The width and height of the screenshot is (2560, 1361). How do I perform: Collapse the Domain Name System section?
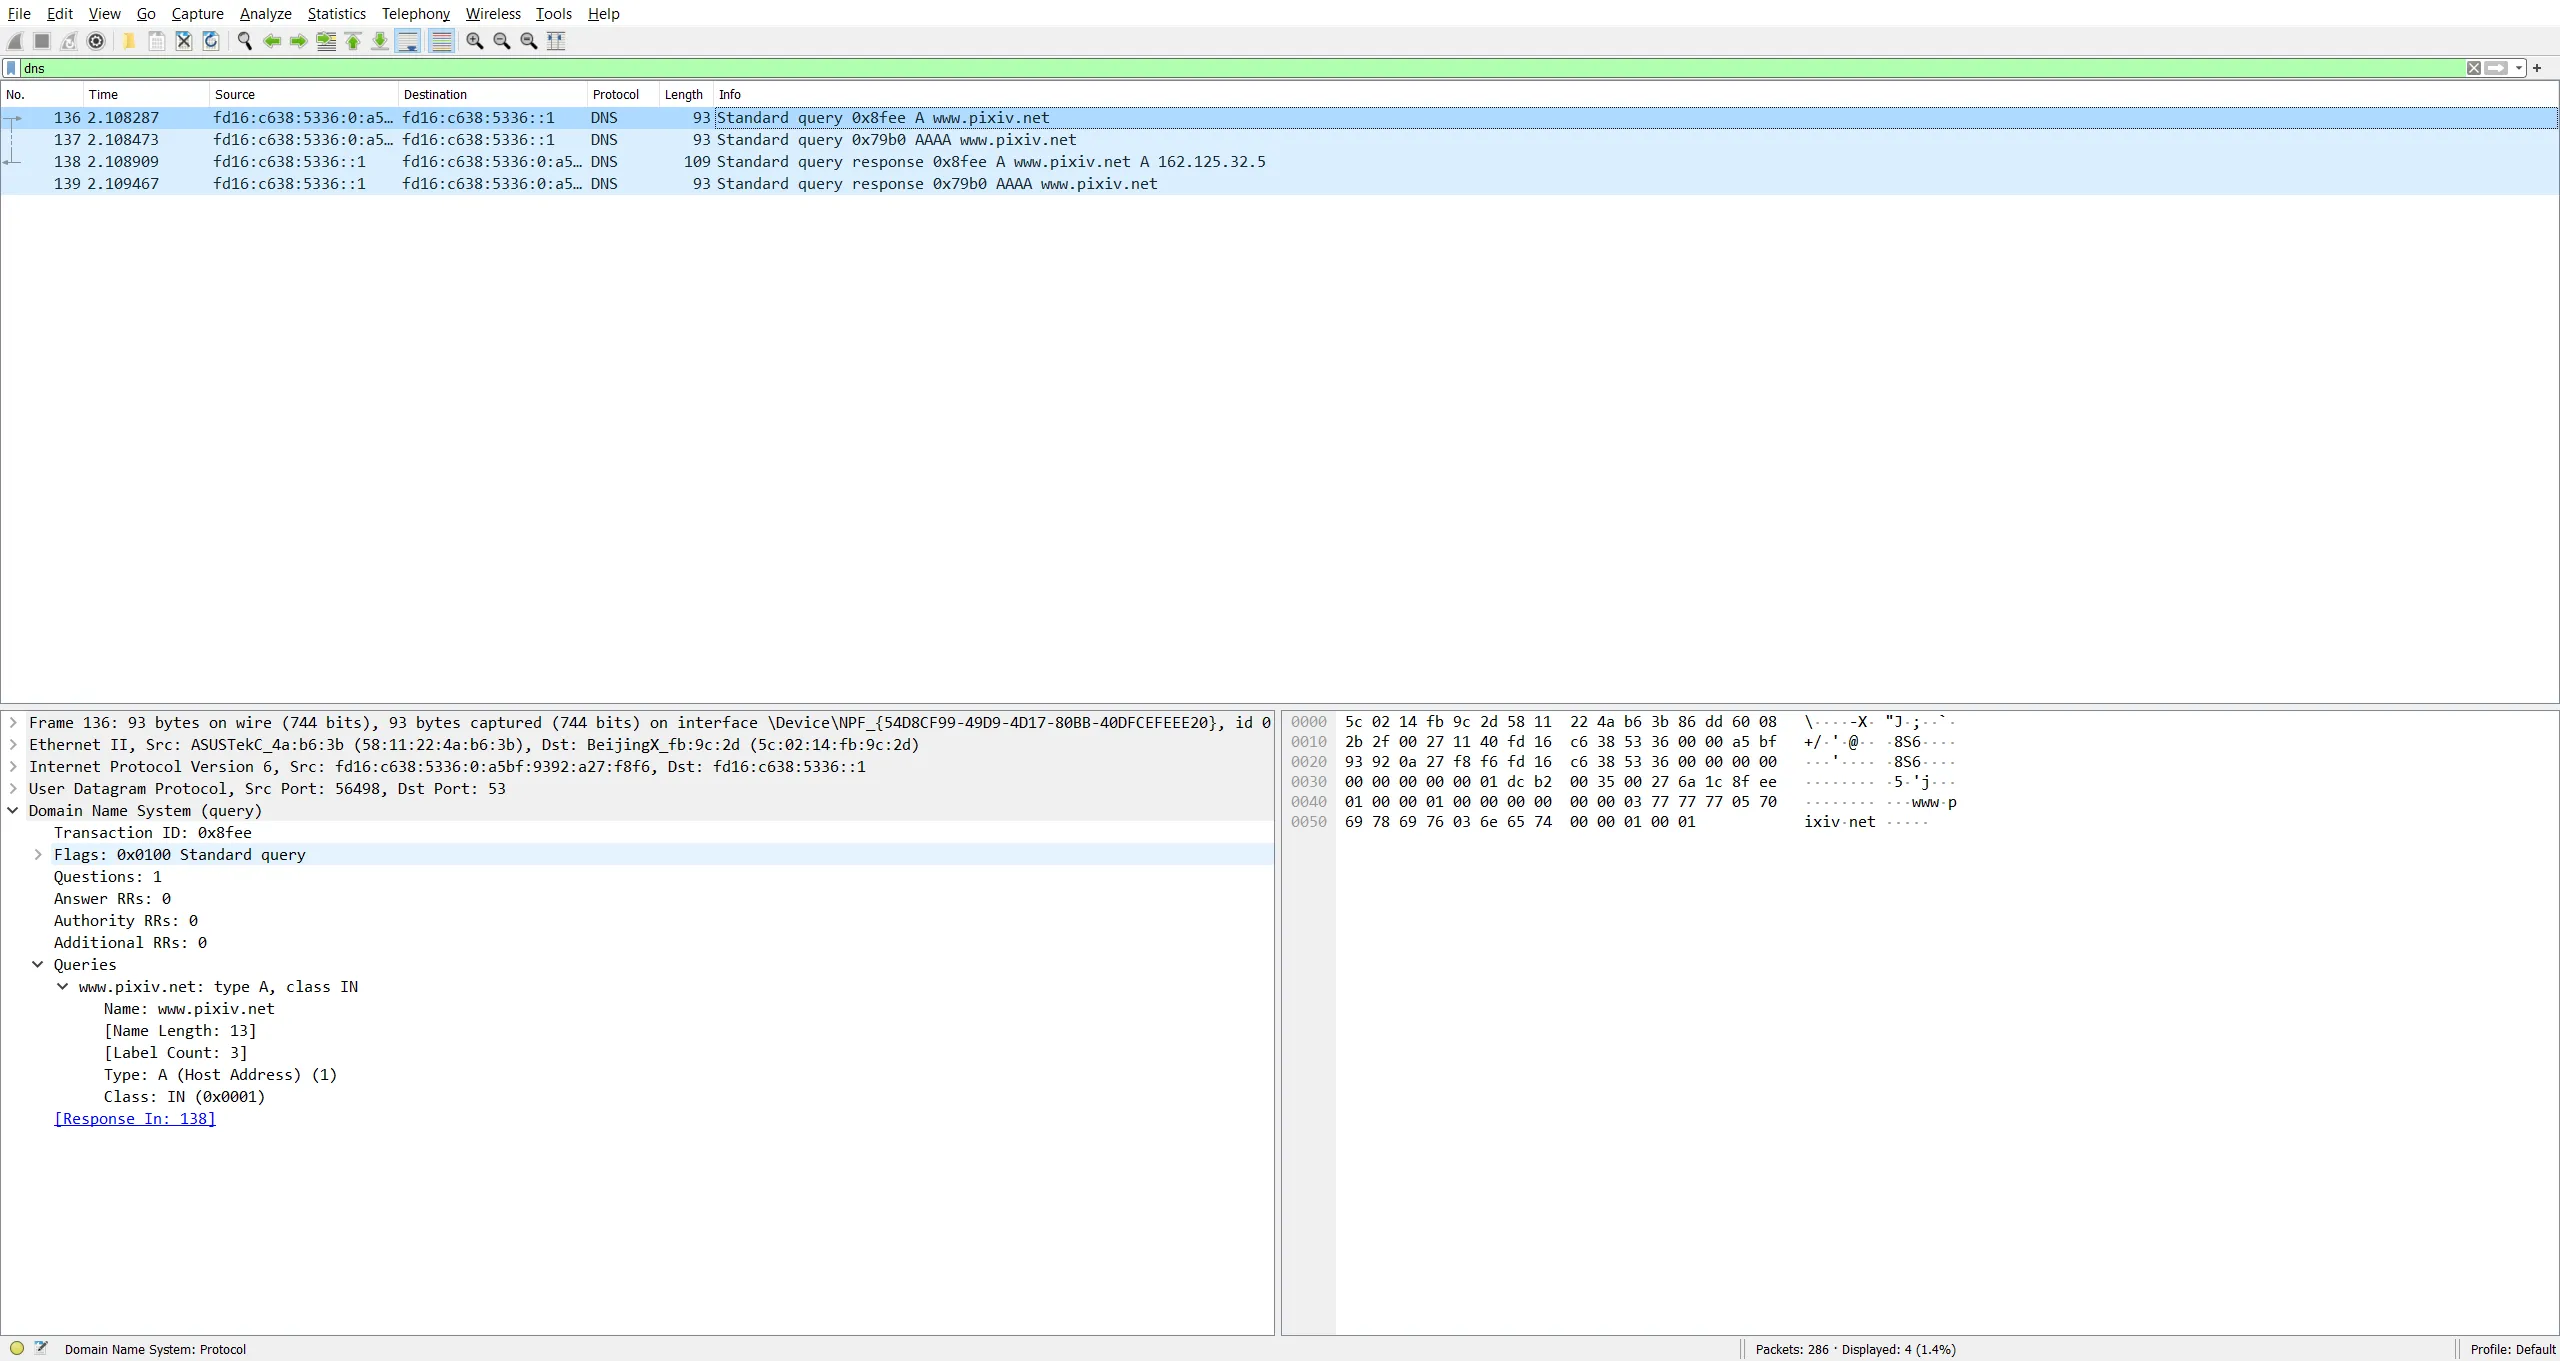click(13, 810)
